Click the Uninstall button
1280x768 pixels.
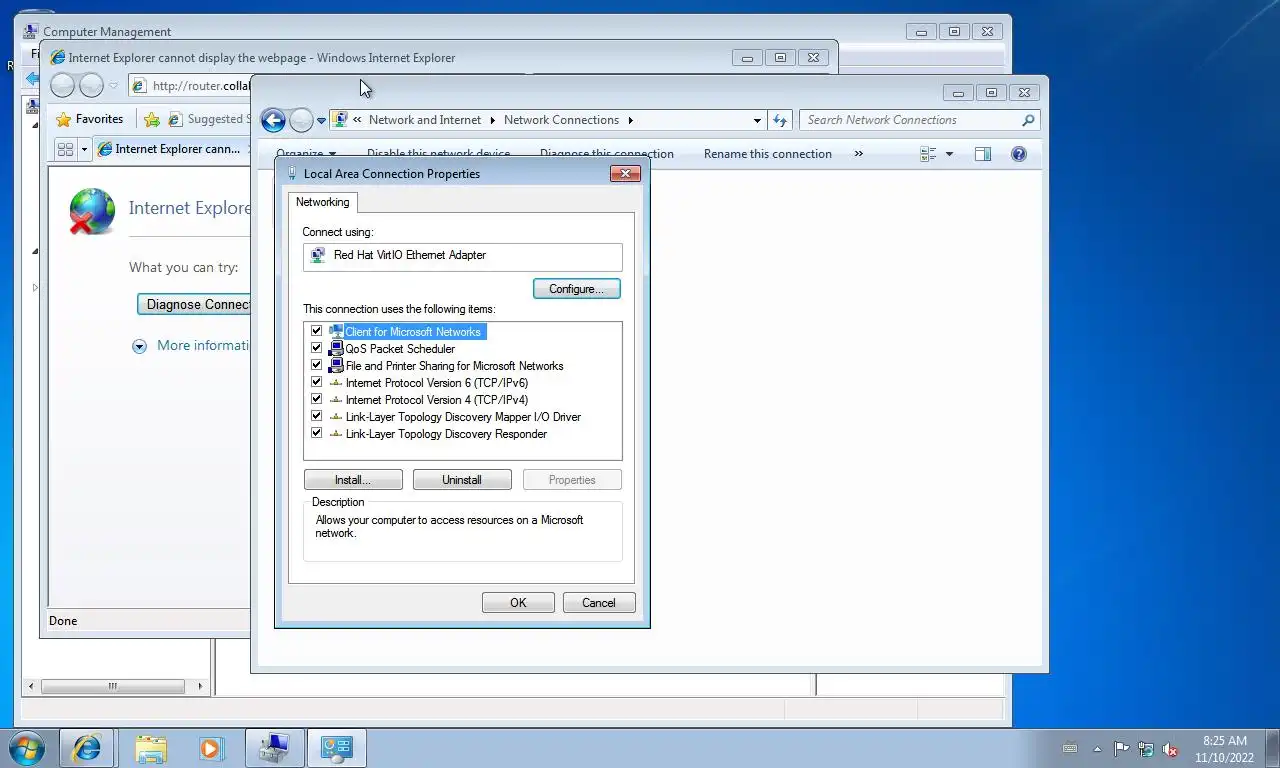coord(462,480)
